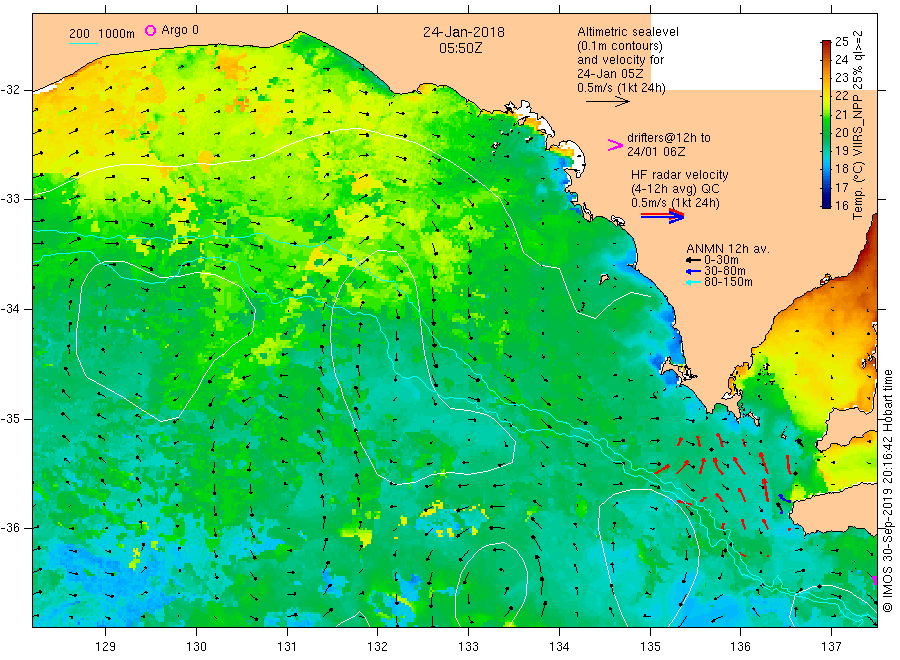Click the '0-30m' depth label

(x=721, y=260)
